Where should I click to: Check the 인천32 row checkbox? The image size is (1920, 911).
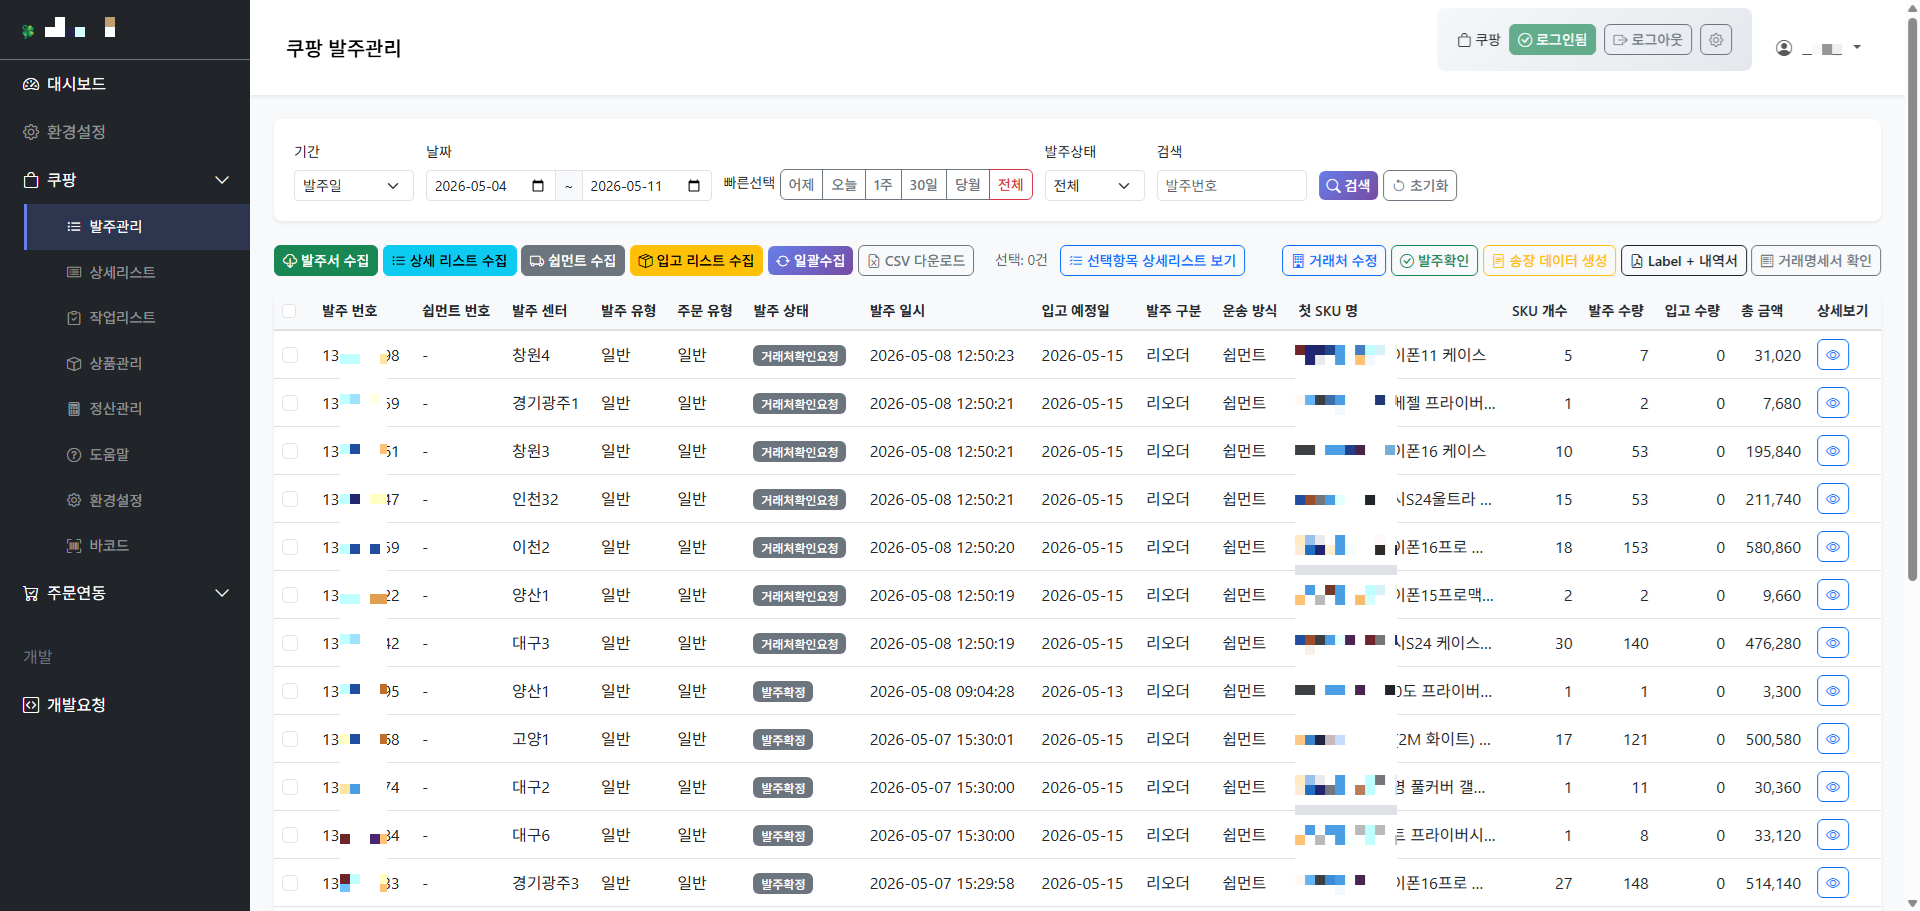click(290, 499)
